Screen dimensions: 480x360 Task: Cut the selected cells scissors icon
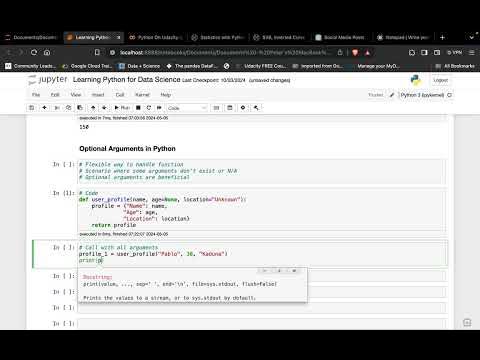pyautogui.click(x=57, y=108)
